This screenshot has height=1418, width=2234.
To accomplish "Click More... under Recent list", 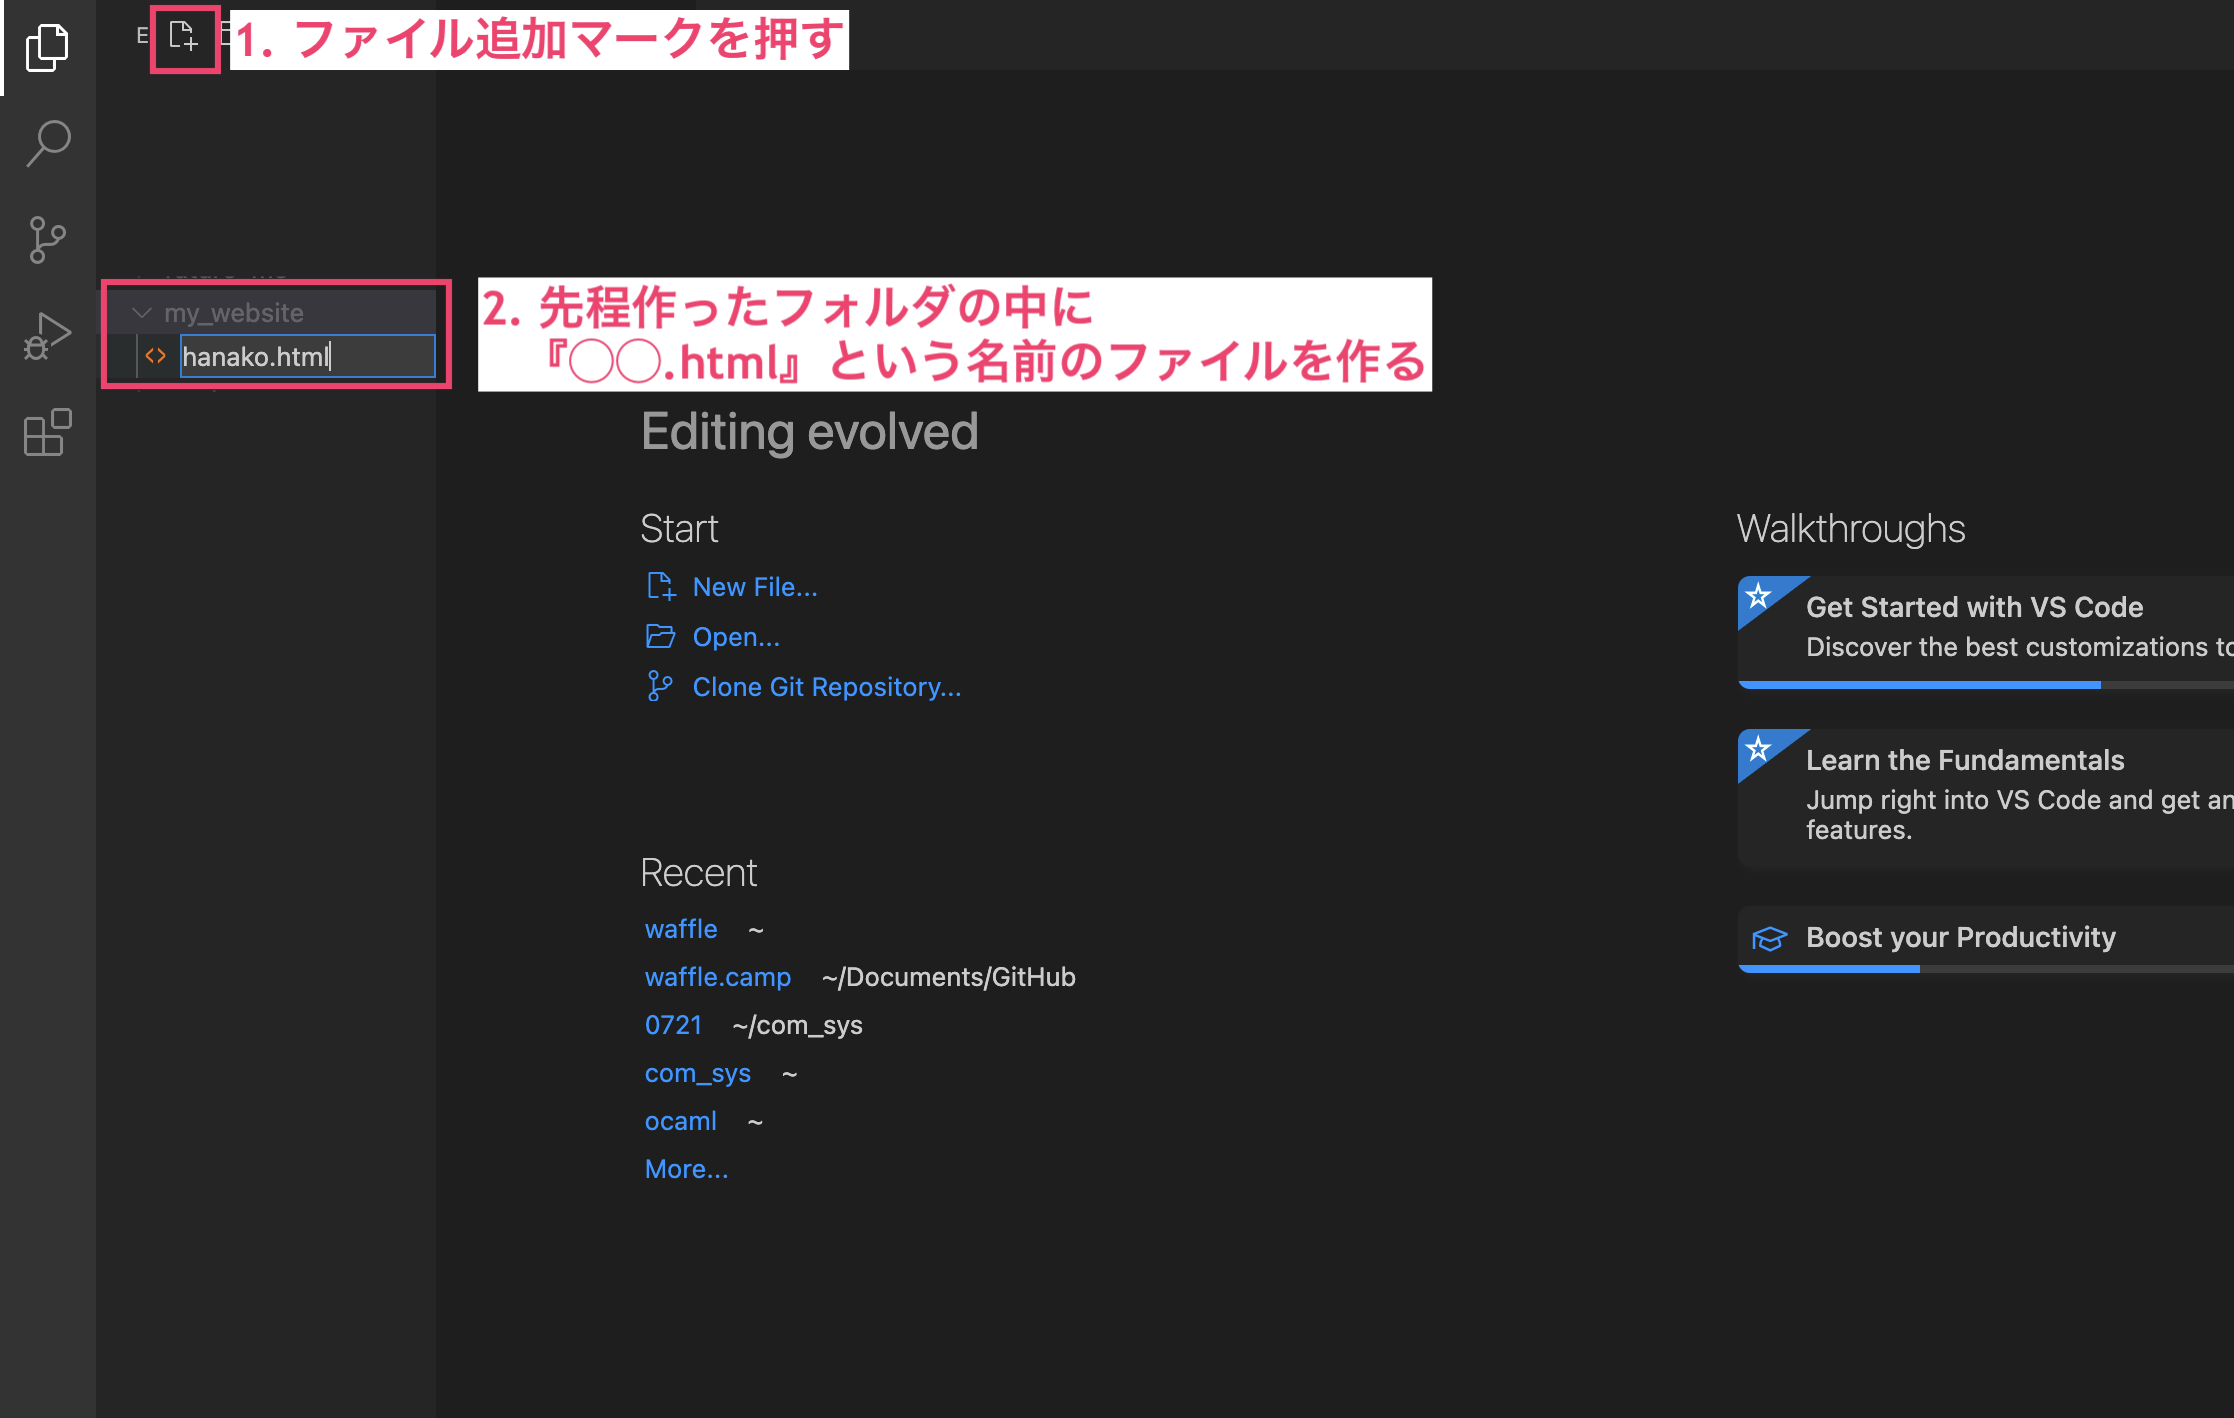I will (686, 1169).
